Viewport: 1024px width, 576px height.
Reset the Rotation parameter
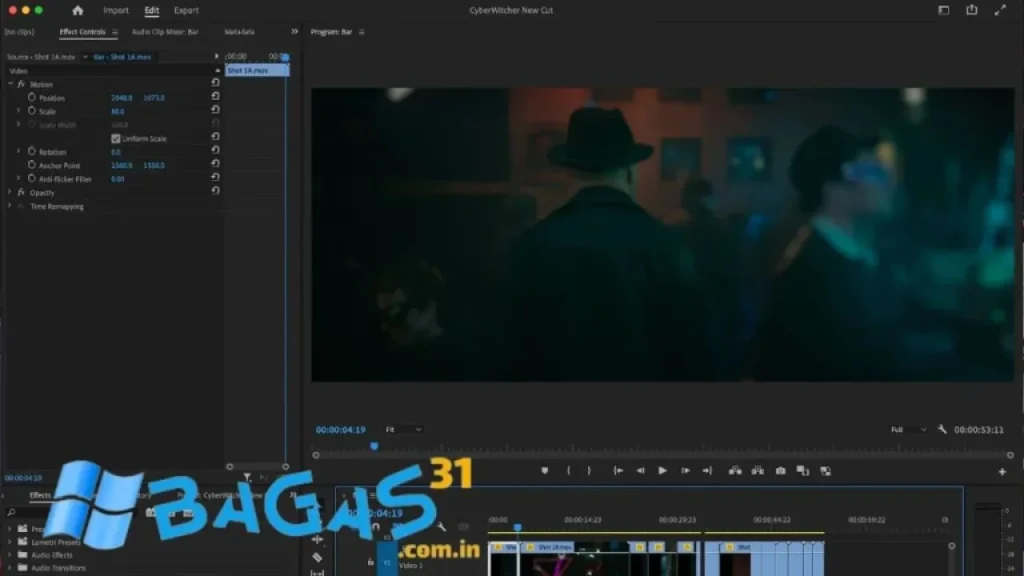point(216,150)
